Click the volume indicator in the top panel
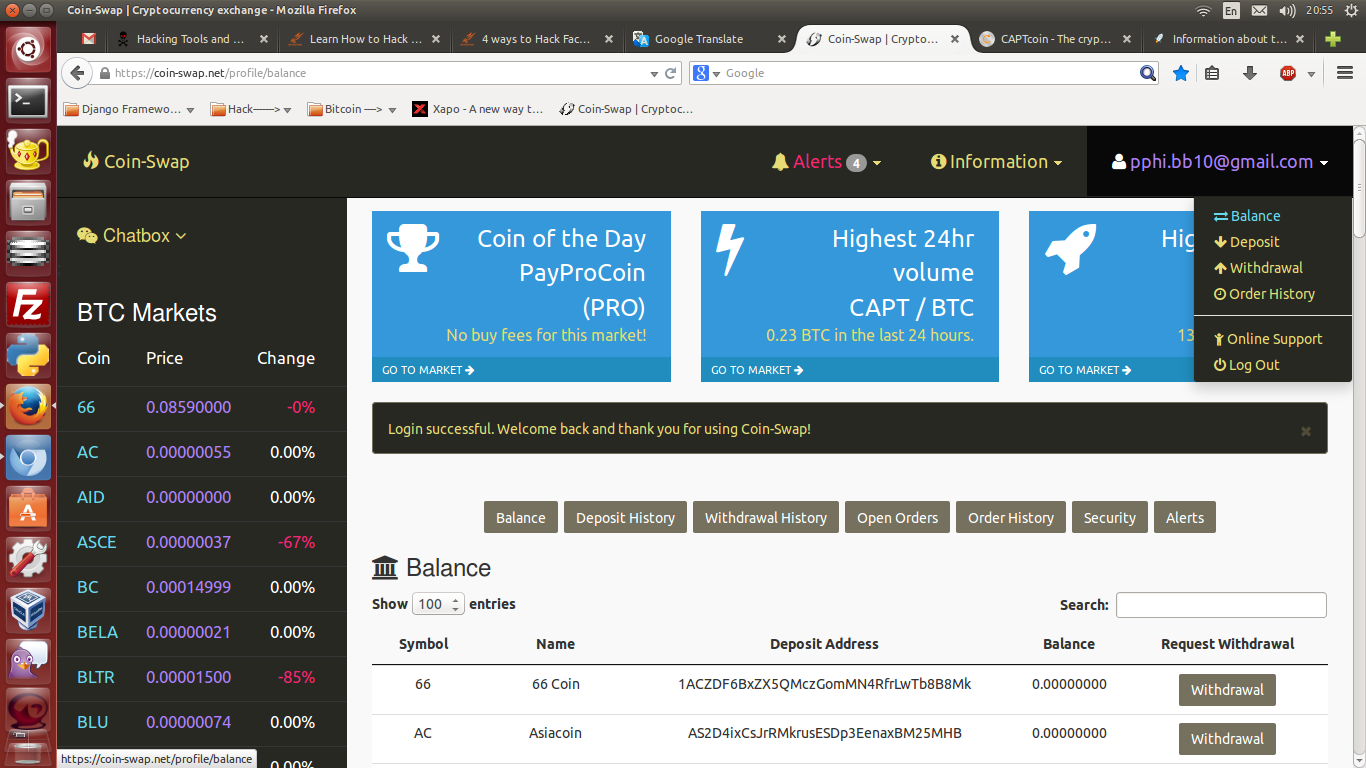The height and width of the screenshot is (768, 1366). pos(1288,10)
